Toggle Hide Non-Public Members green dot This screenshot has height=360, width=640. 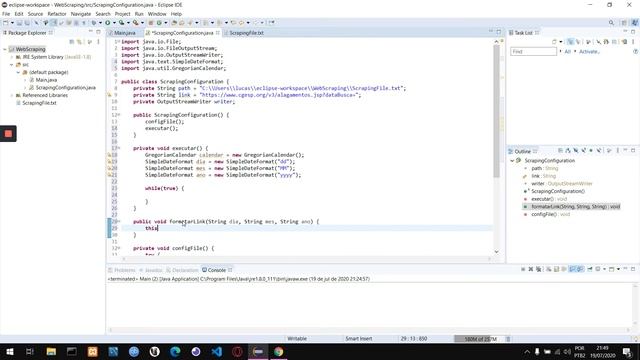coord(591,151)
